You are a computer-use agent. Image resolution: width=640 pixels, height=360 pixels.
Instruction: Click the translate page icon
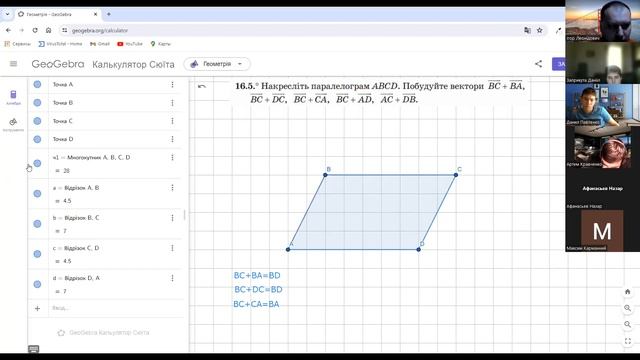pyautogui.click(x=527, y=30)
